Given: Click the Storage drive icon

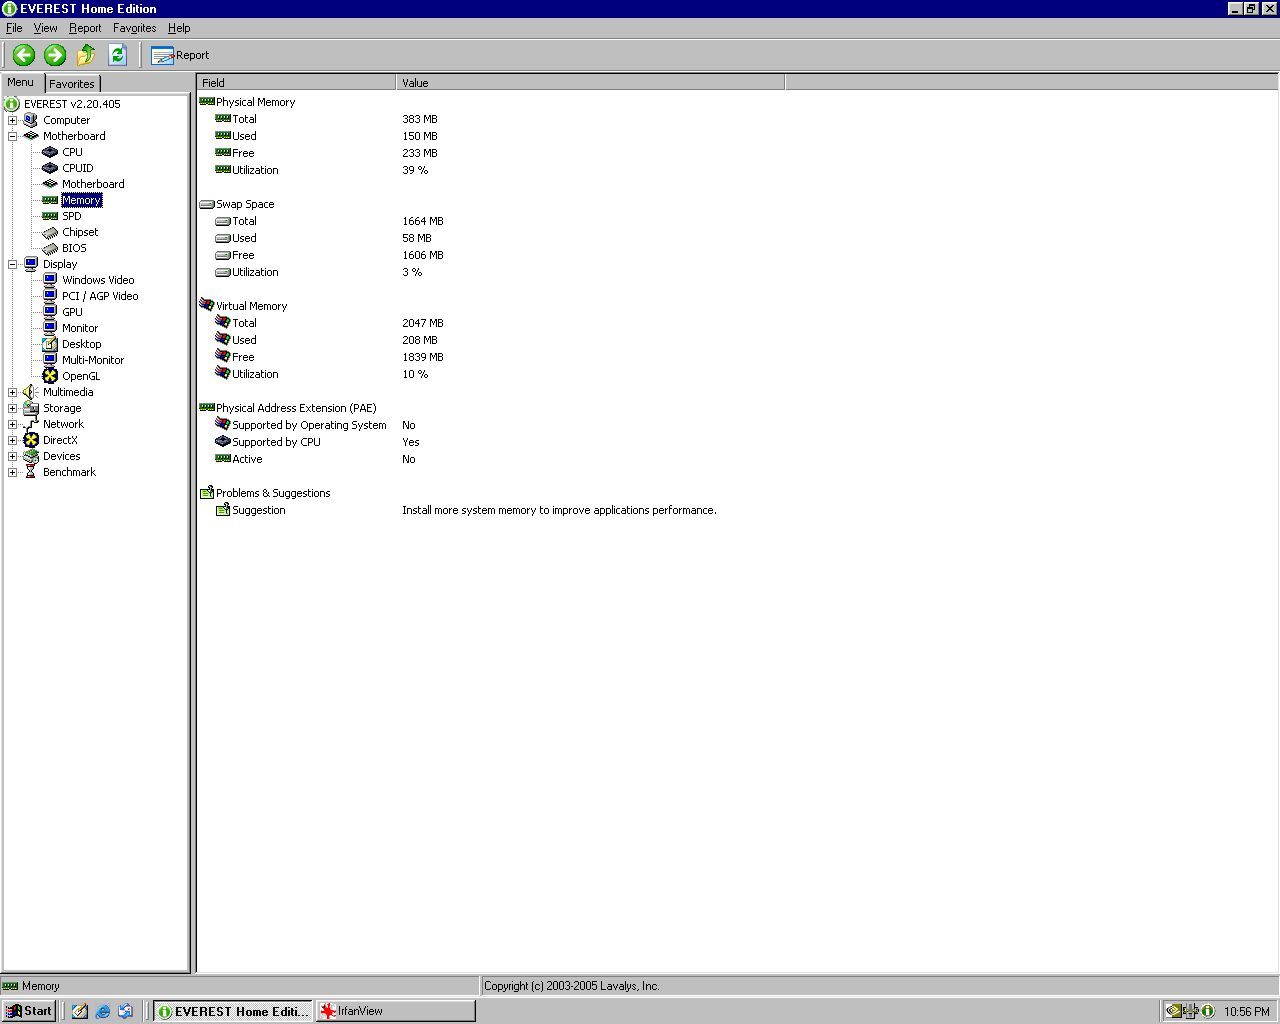Looking at the screenshot, I should [x=31, y=408].
